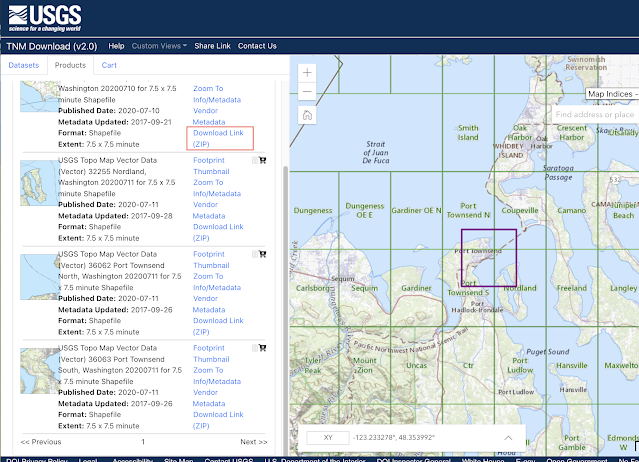Open Contact Us in the top bar
639x462 pixels.
click(257, 46)
